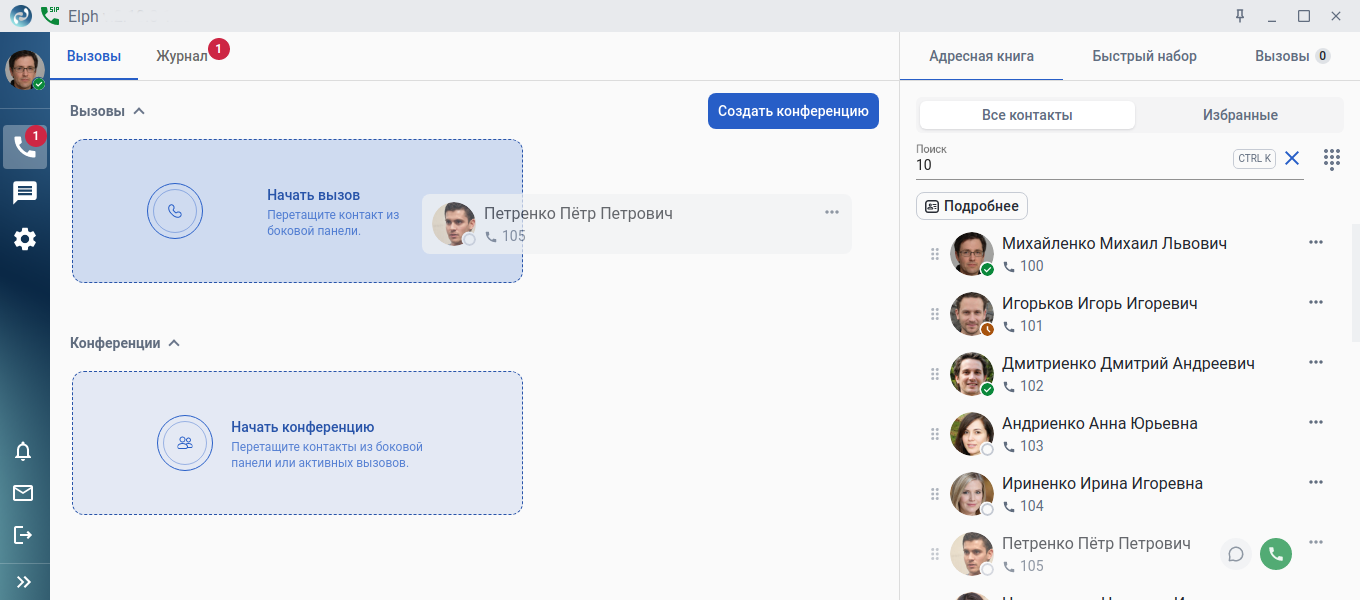
Task: Collapse the Конференции section
Action: 174,343
